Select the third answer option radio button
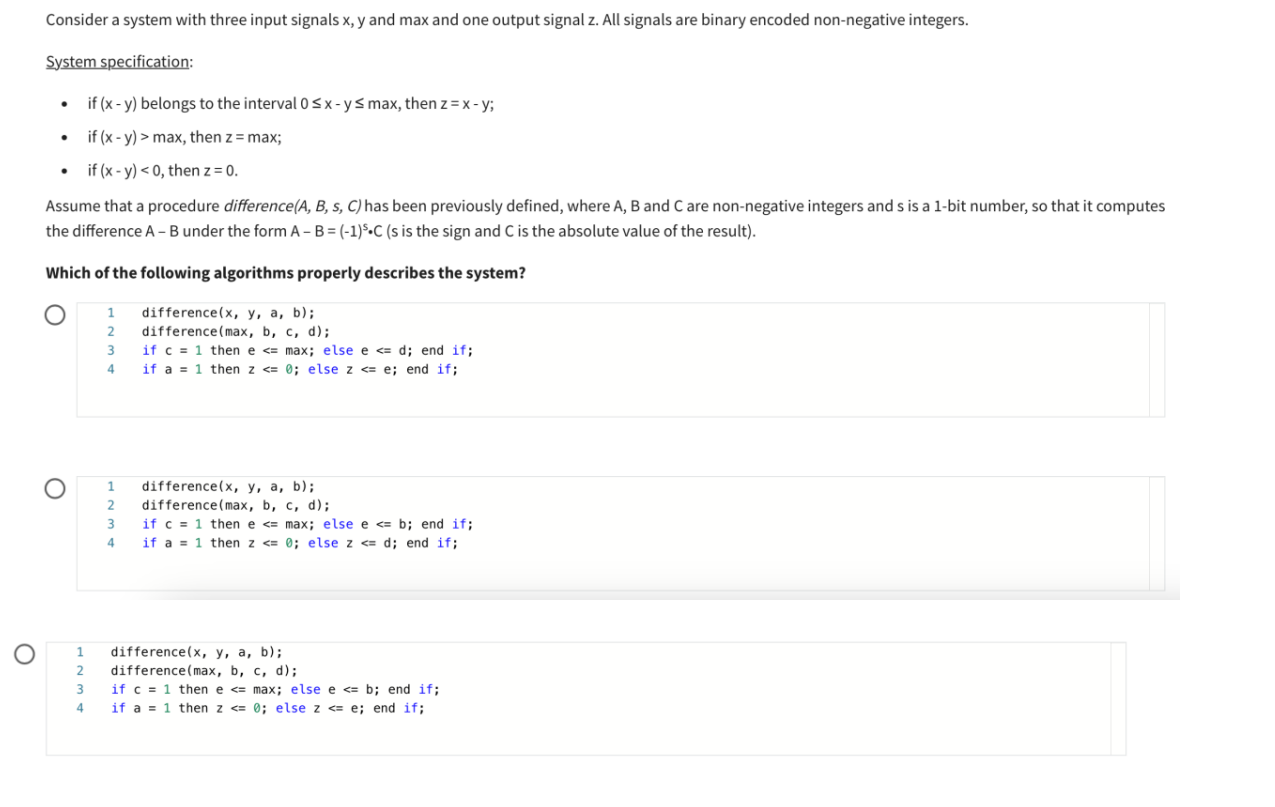1275x807 pixels. pos(25,652)
